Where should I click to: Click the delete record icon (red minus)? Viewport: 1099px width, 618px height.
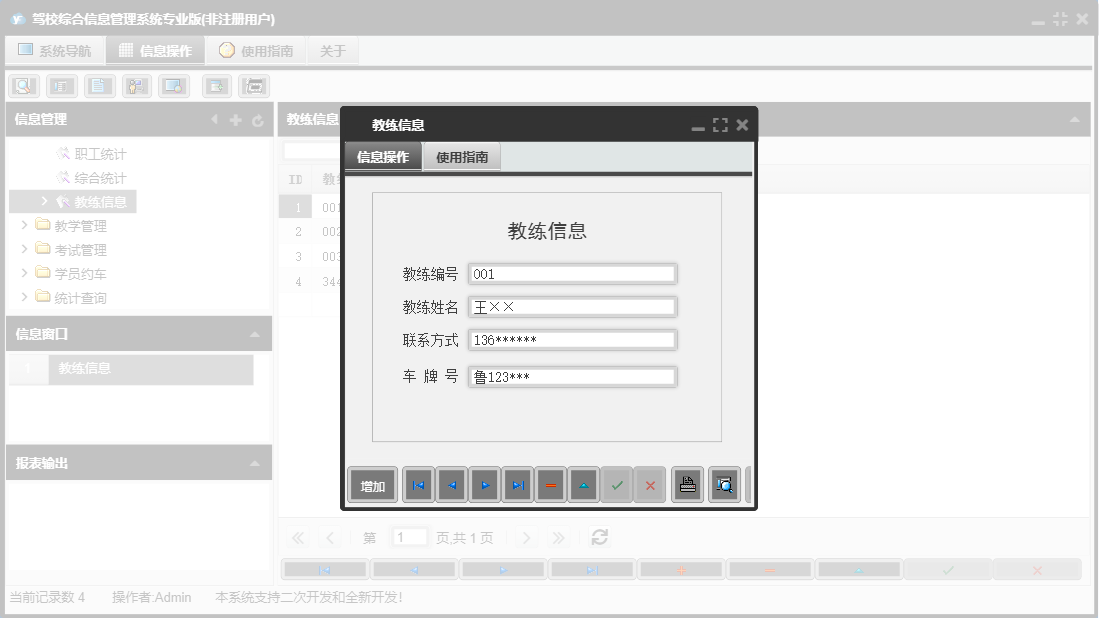point(551,485)
